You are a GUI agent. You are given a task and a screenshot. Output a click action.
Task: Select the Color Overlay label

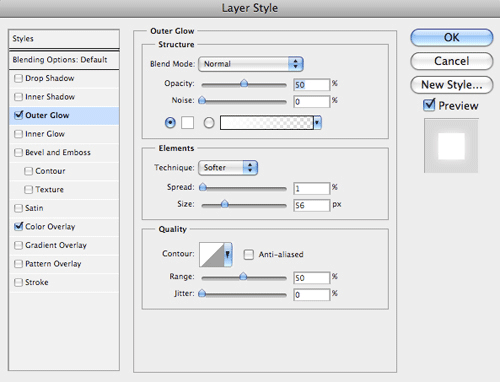(50, 227)
